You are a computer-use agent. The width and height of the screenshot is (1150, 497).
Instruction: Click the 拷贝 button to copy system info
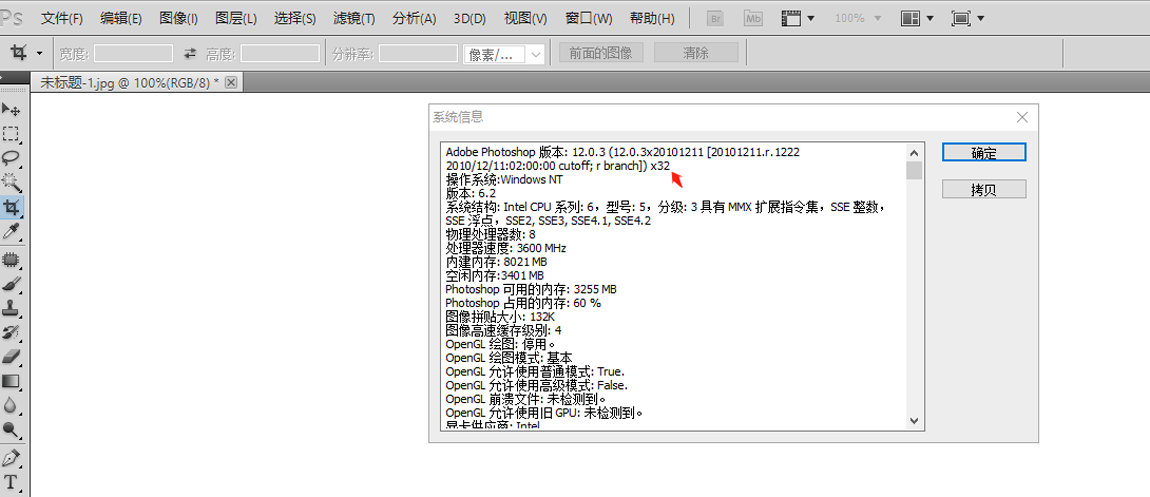[984, 189]
